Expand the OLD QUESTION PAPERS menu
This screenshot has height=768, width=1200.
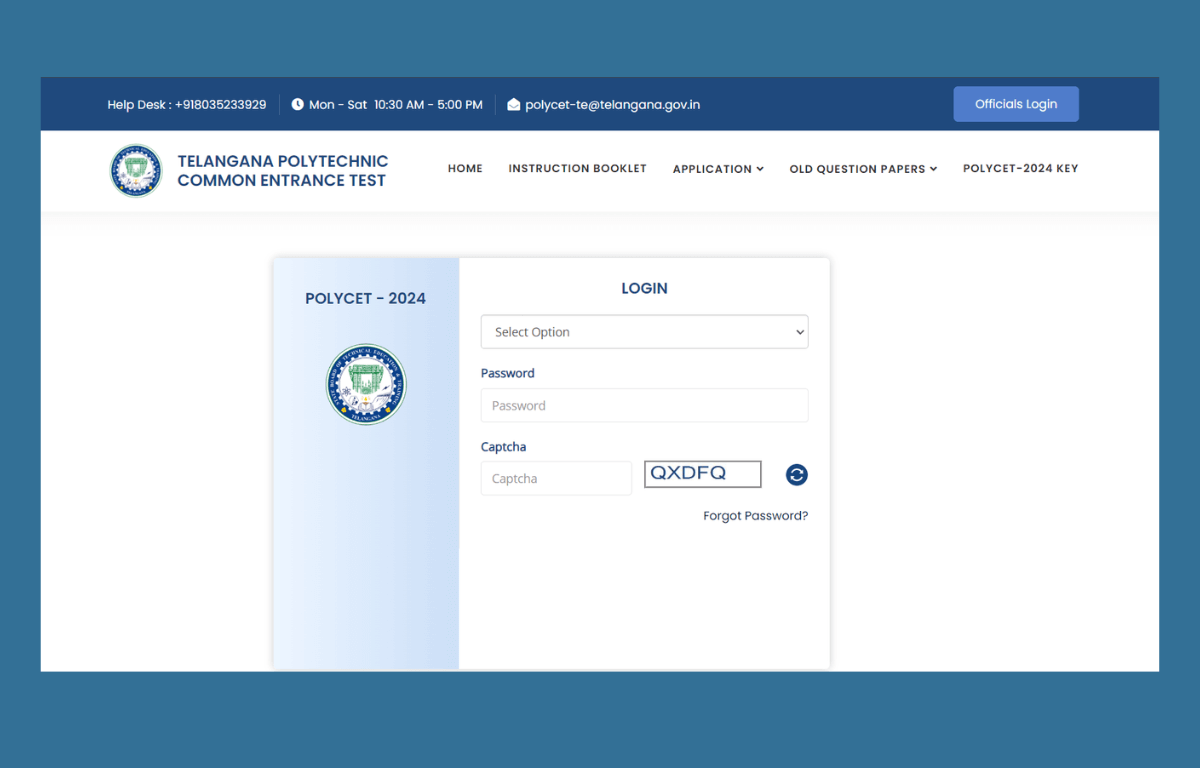pyautogui.click(x=863, y=169)
